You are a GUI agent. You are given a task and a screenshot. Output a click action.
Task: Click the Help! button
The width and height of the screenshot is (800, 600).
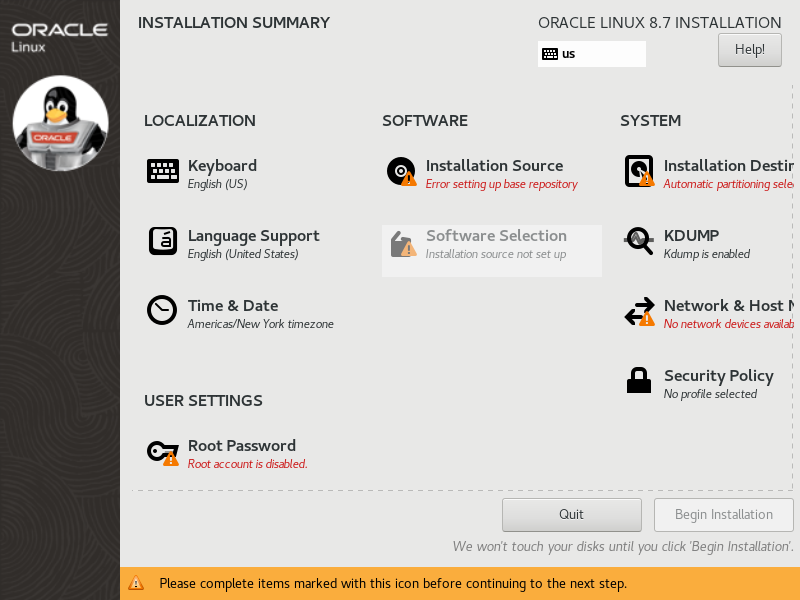click(x=749, y=50)
